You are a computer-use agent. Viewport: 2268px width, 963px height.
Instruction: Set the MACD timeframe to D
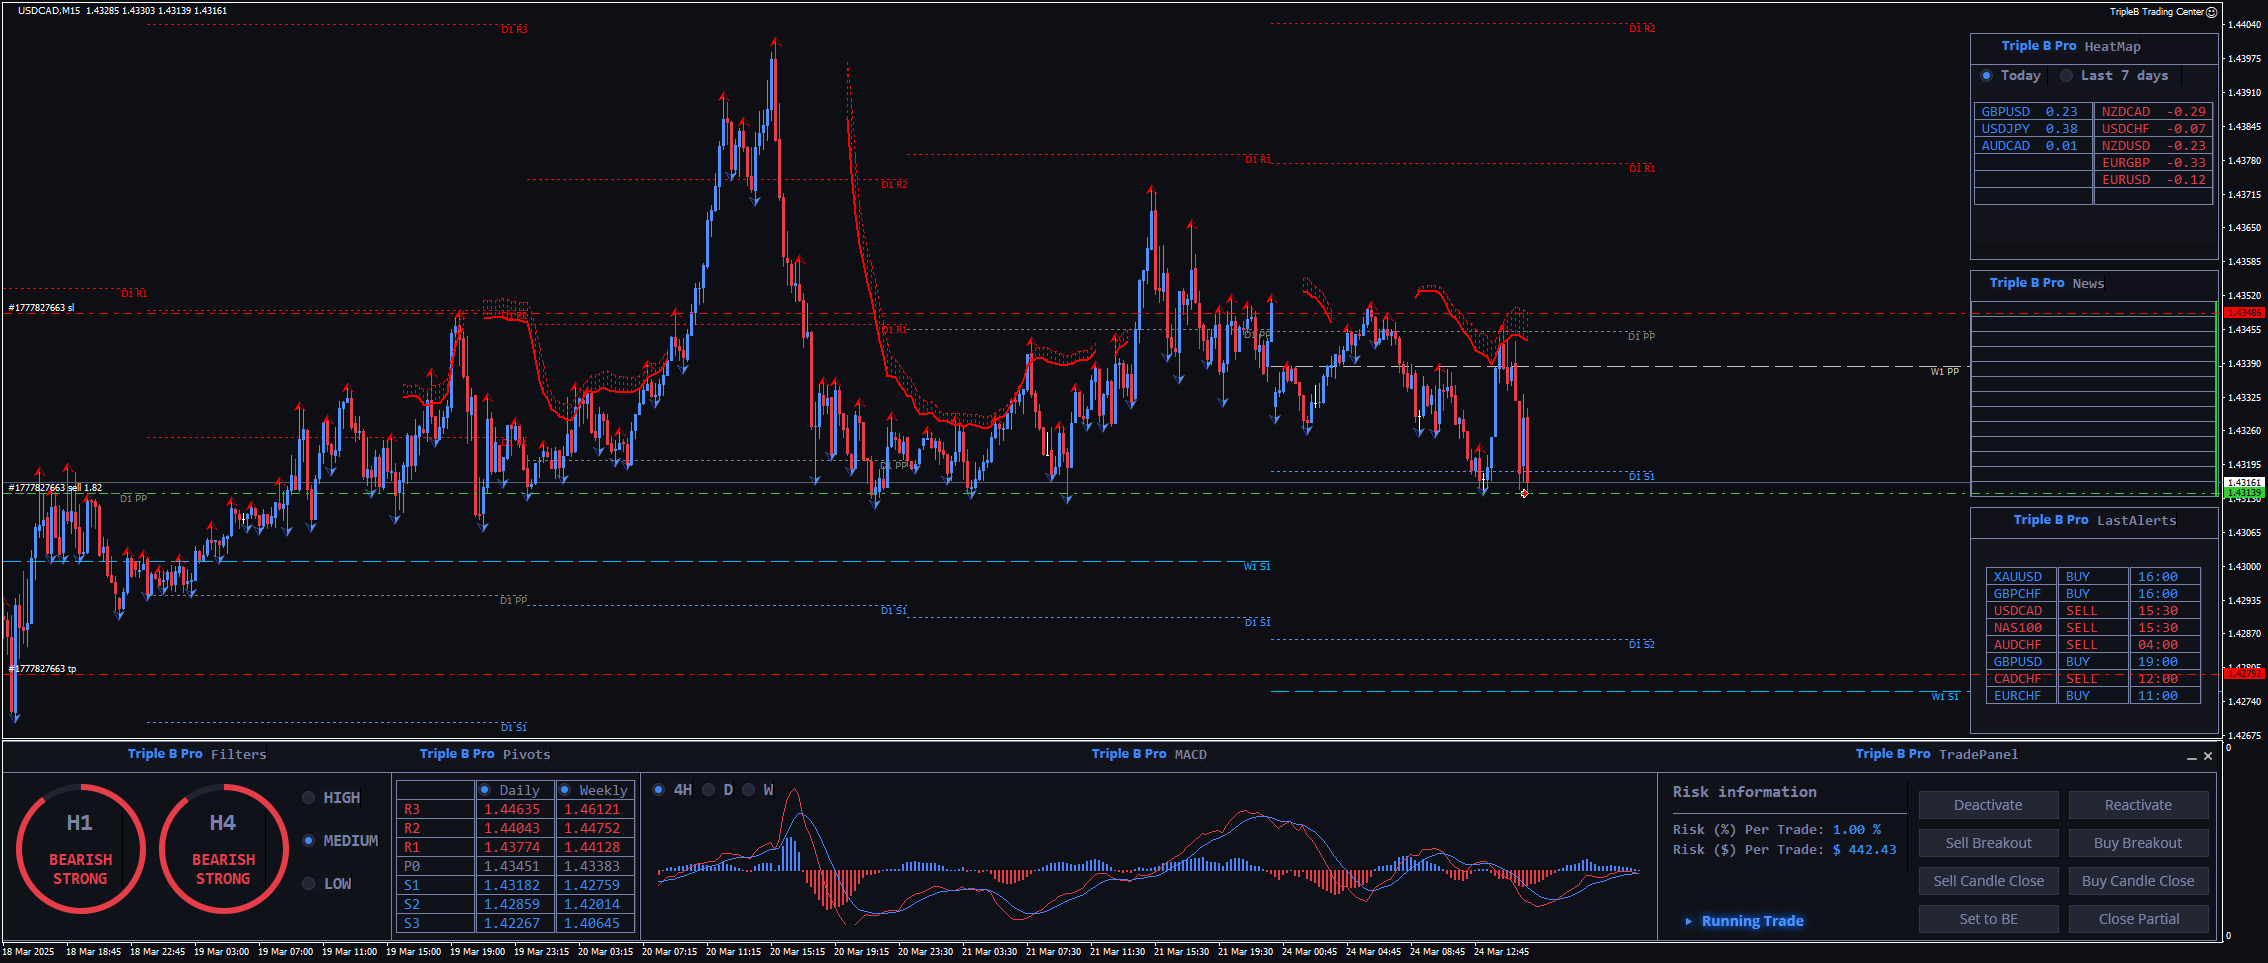point(709,790)
